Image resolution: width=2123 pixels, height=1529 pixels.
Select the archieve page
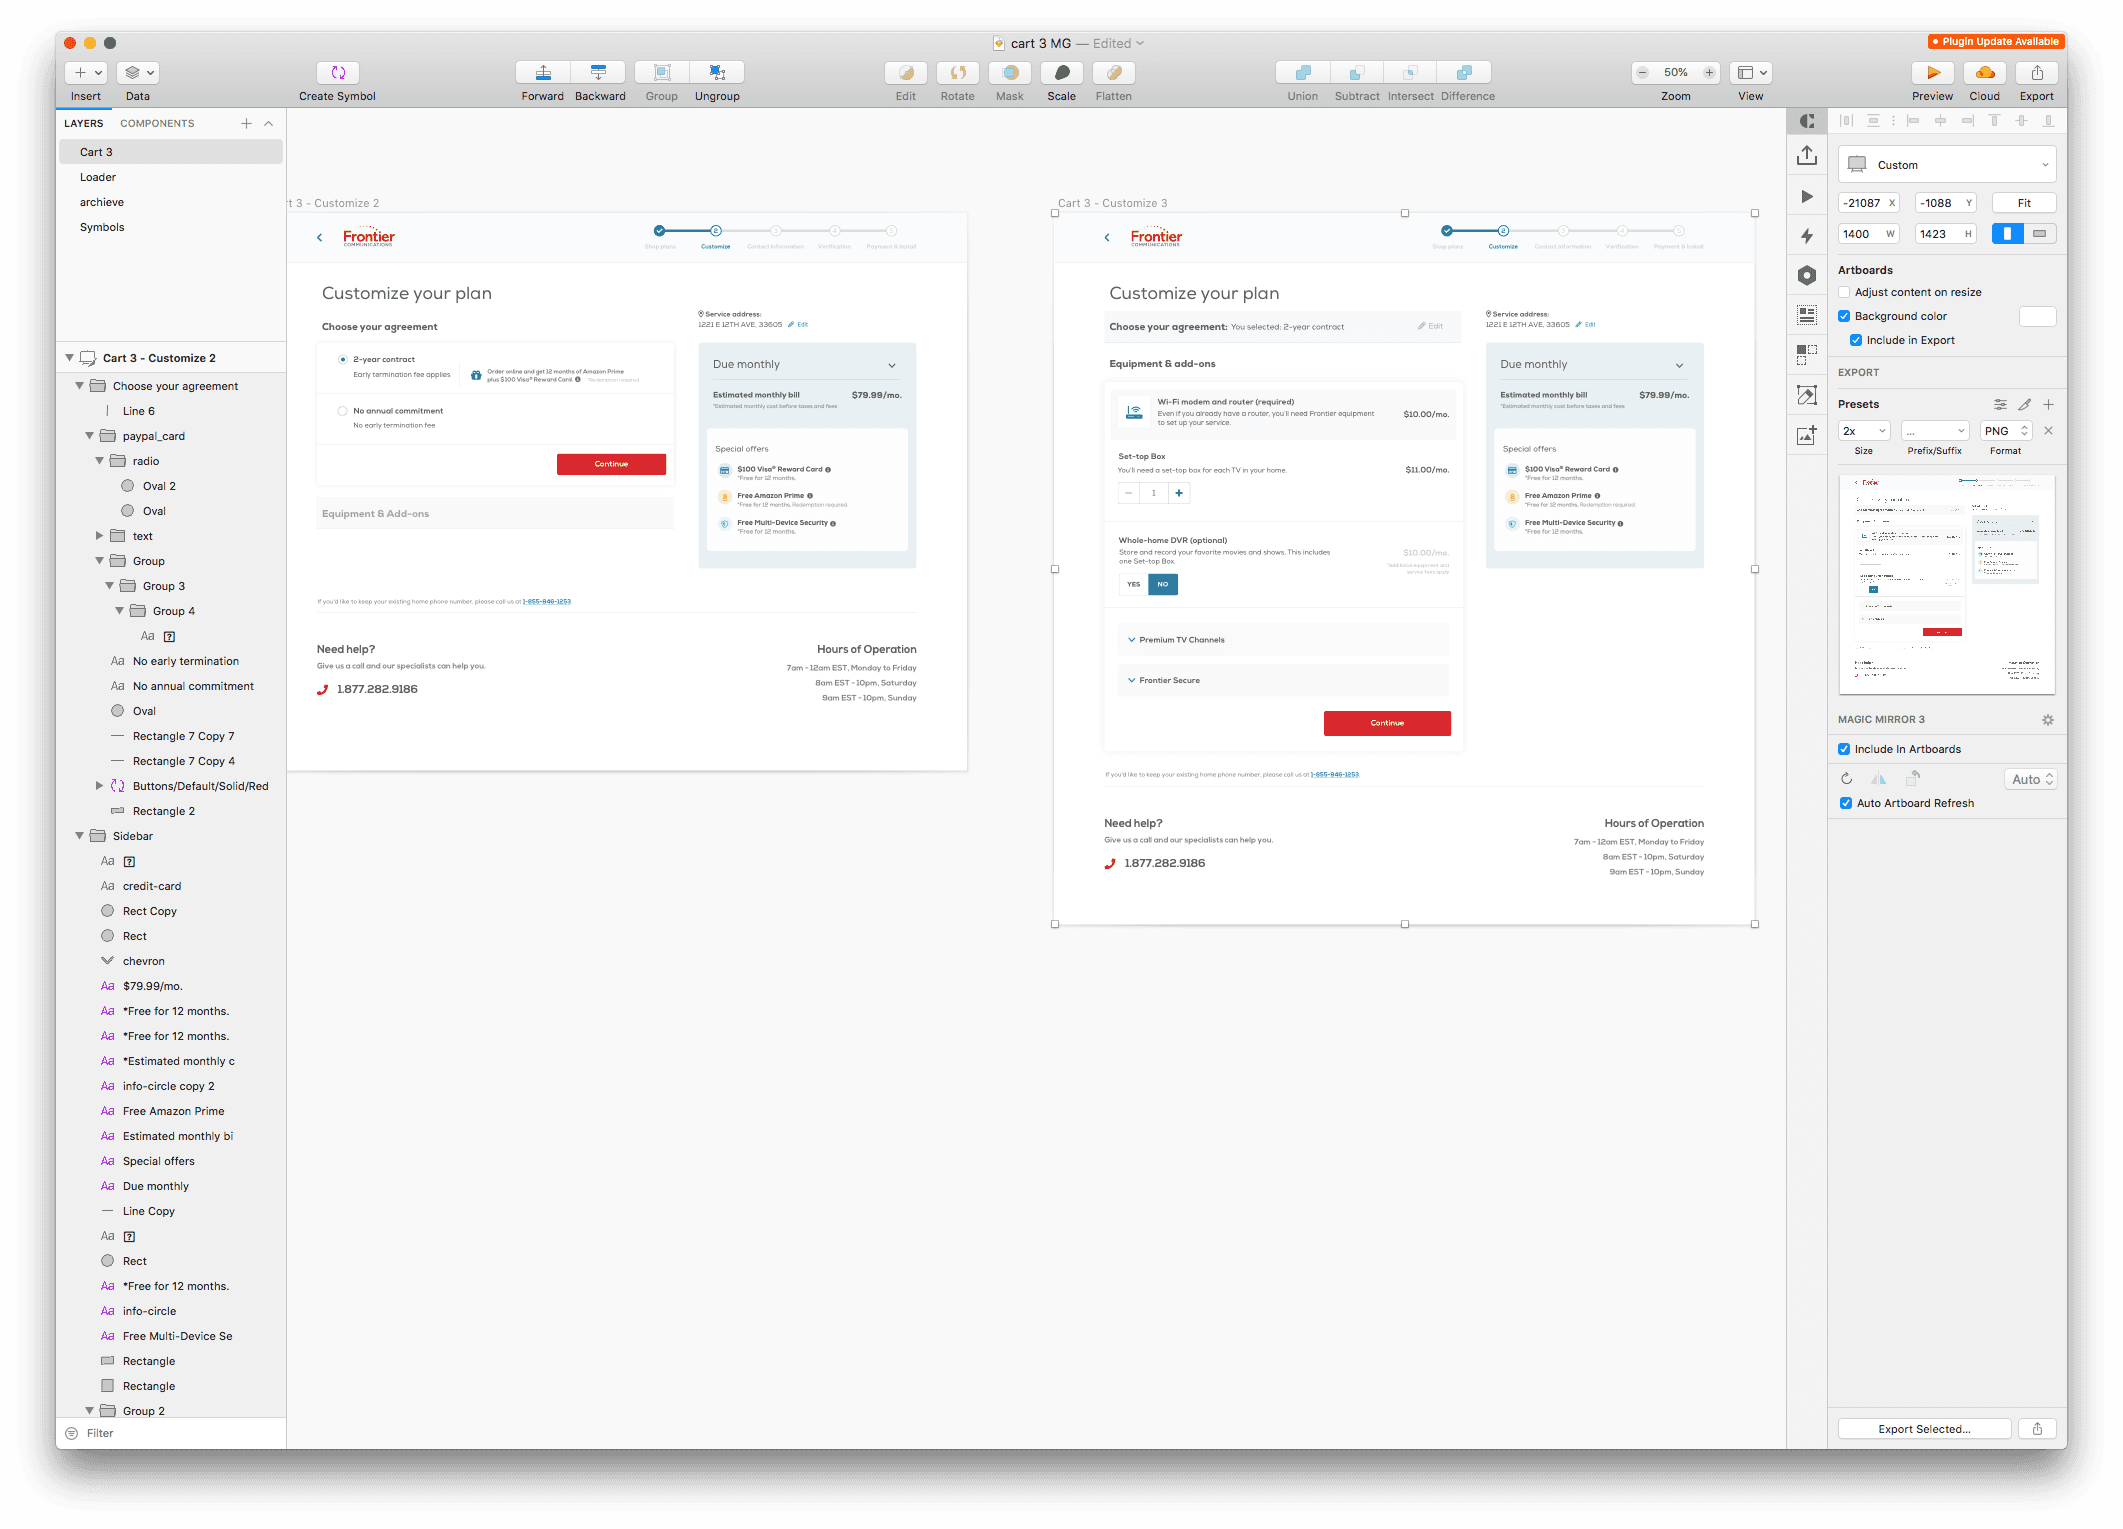point(171,202)
